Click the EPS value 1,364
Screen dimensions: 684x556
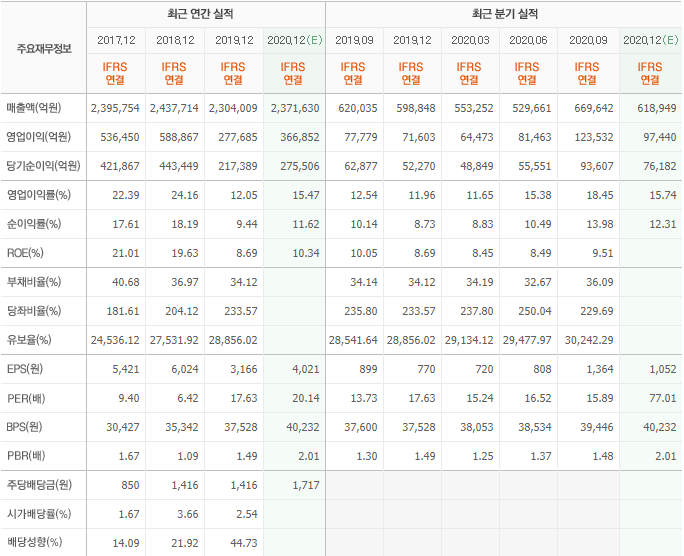(x=600, y=369)
